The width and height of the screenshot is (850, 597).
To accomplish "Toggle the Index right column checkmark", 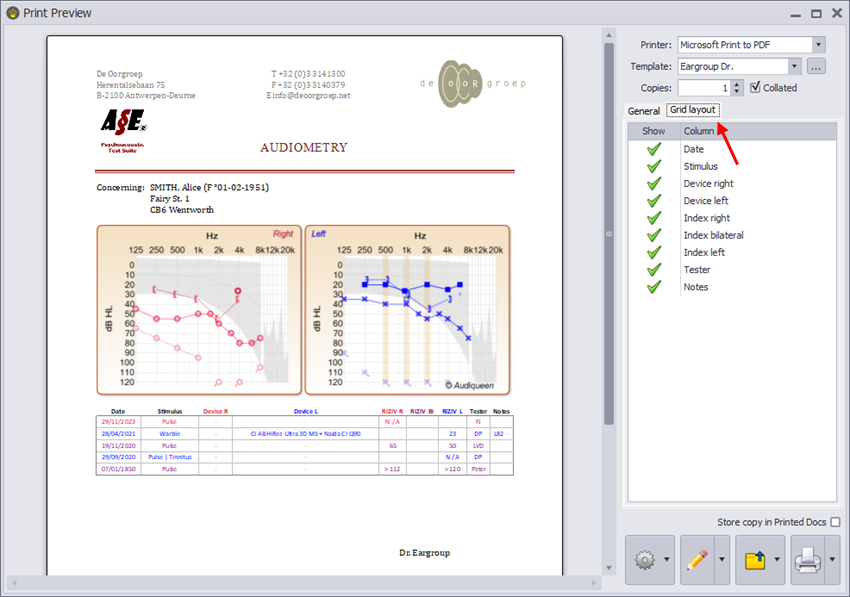I will point(654,218).
